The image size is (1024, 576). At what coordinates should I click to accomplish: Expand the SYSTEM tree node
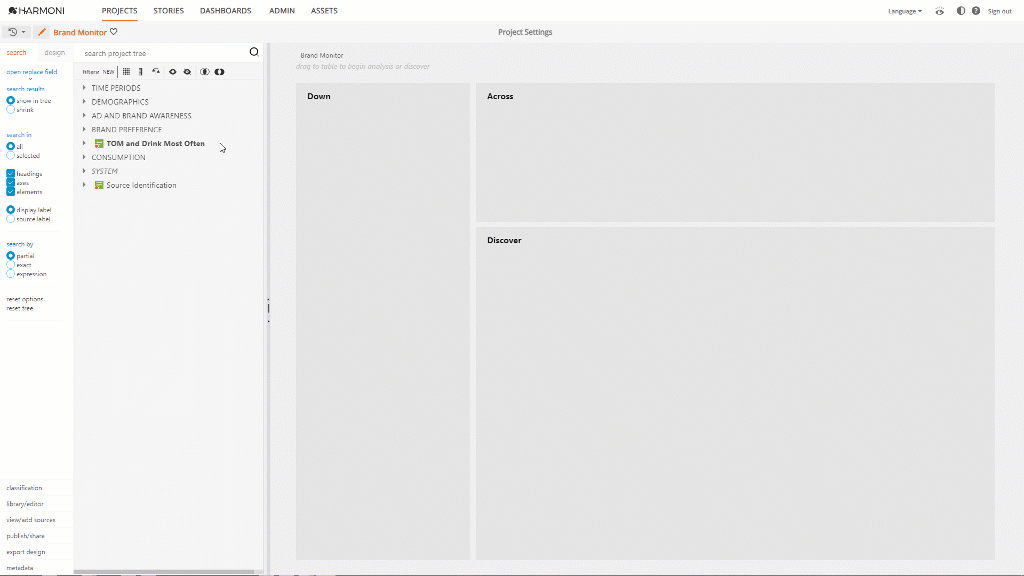(84, 171)
